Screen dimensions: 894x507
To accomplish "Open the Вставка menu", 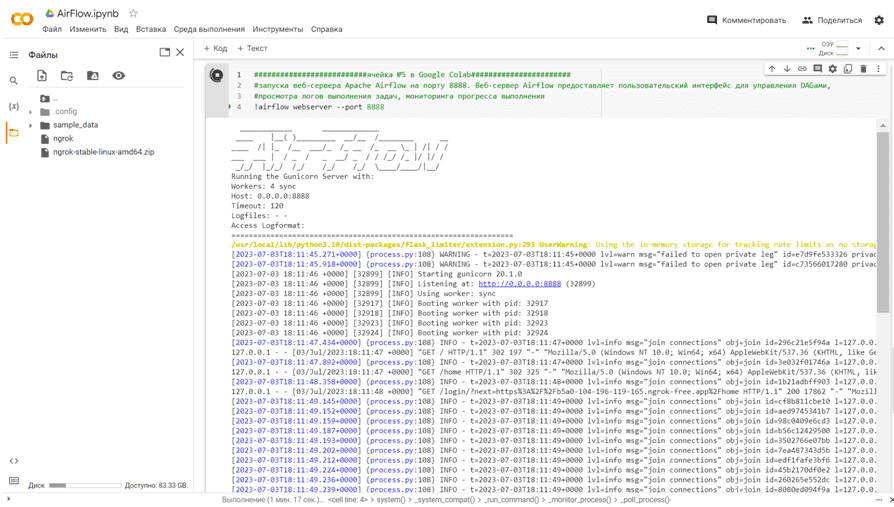I will [x=151, y=29].
